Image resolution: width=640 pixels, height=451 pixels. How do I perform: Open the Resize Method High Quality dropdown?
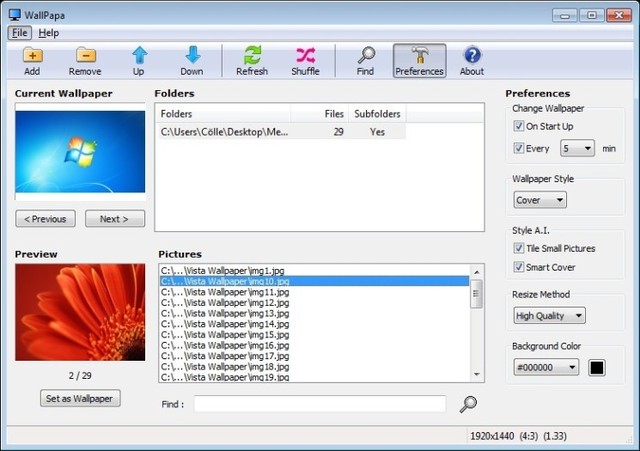(549, 315)
